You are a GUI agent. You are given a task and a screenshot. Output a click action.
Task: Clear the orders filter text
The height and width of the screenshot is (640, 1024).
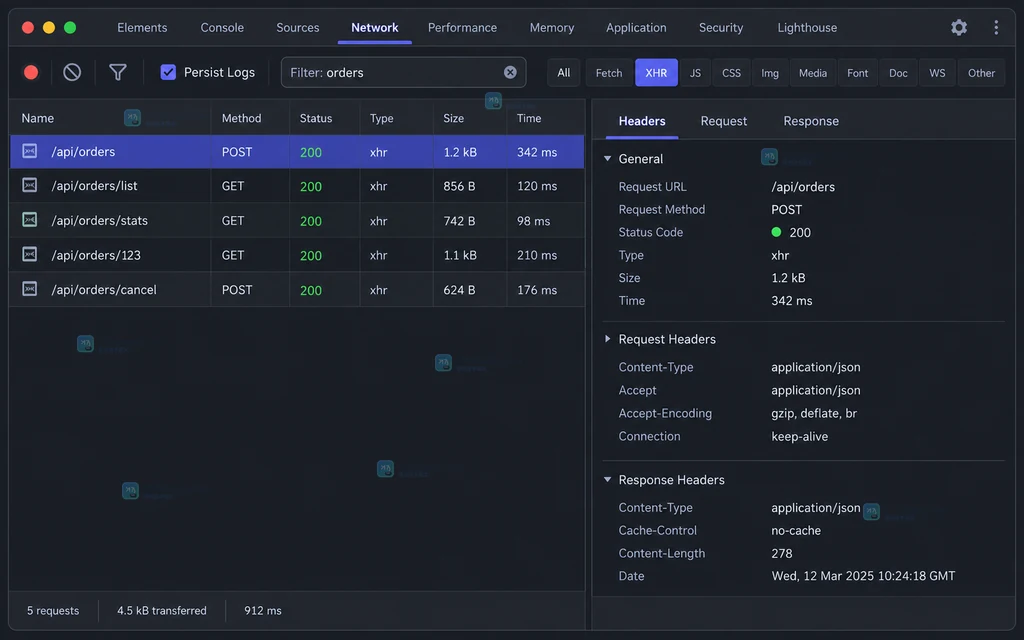pyautogui.click(x=510, y=72)
